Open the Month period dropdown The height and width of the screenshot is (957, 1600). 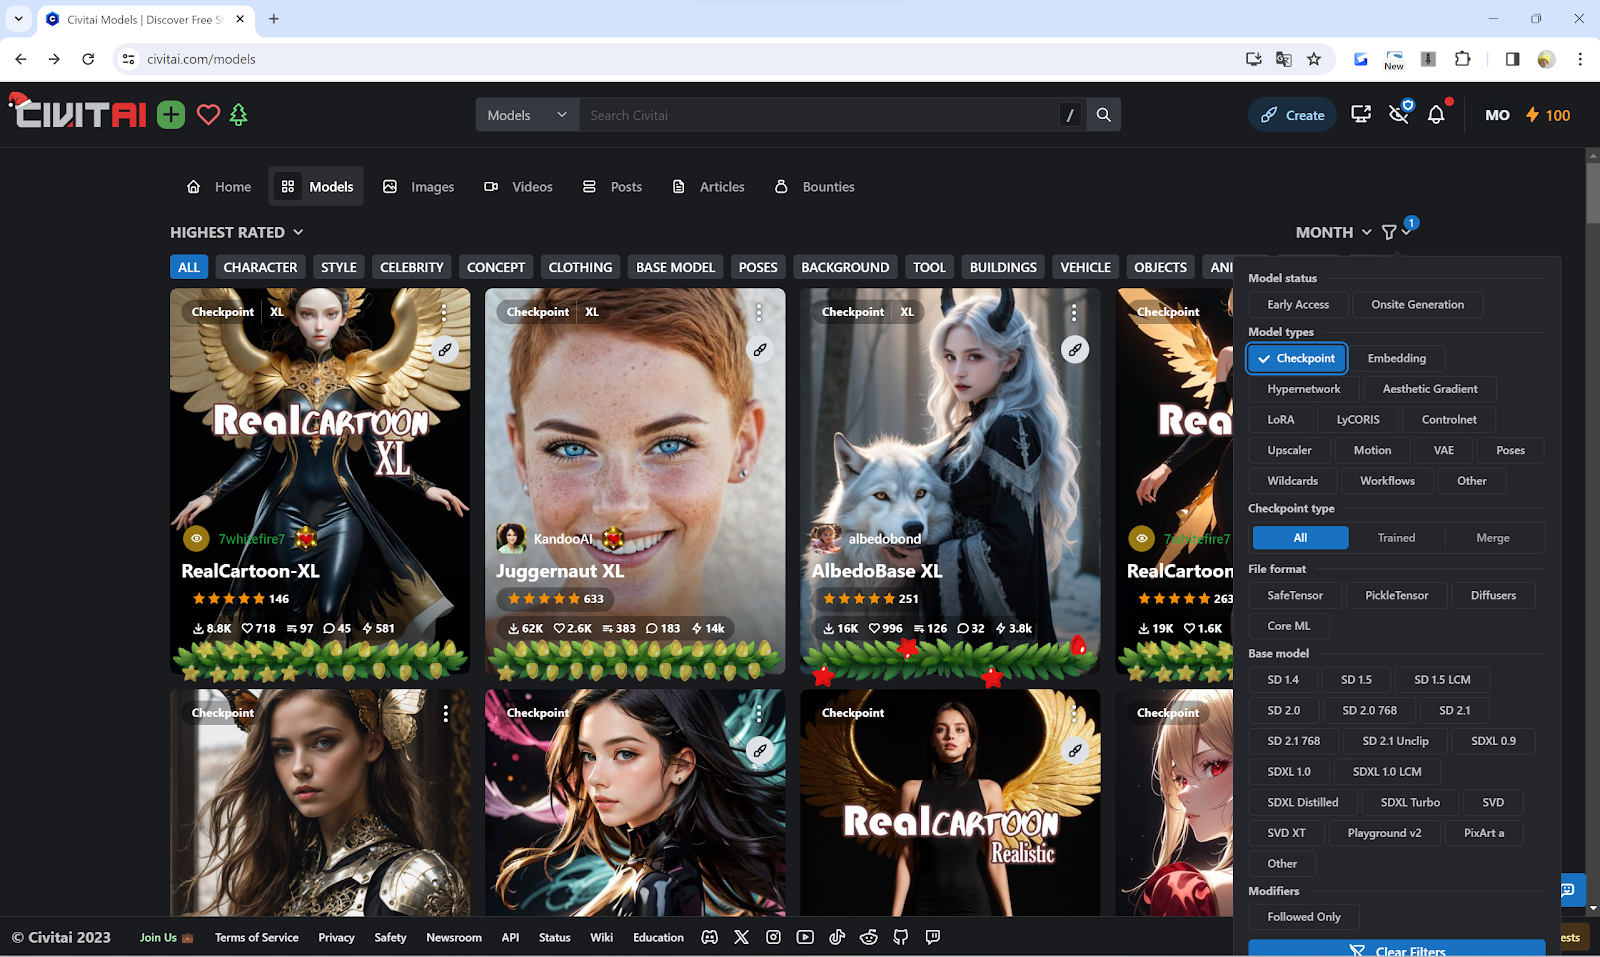coord(1333,232)
